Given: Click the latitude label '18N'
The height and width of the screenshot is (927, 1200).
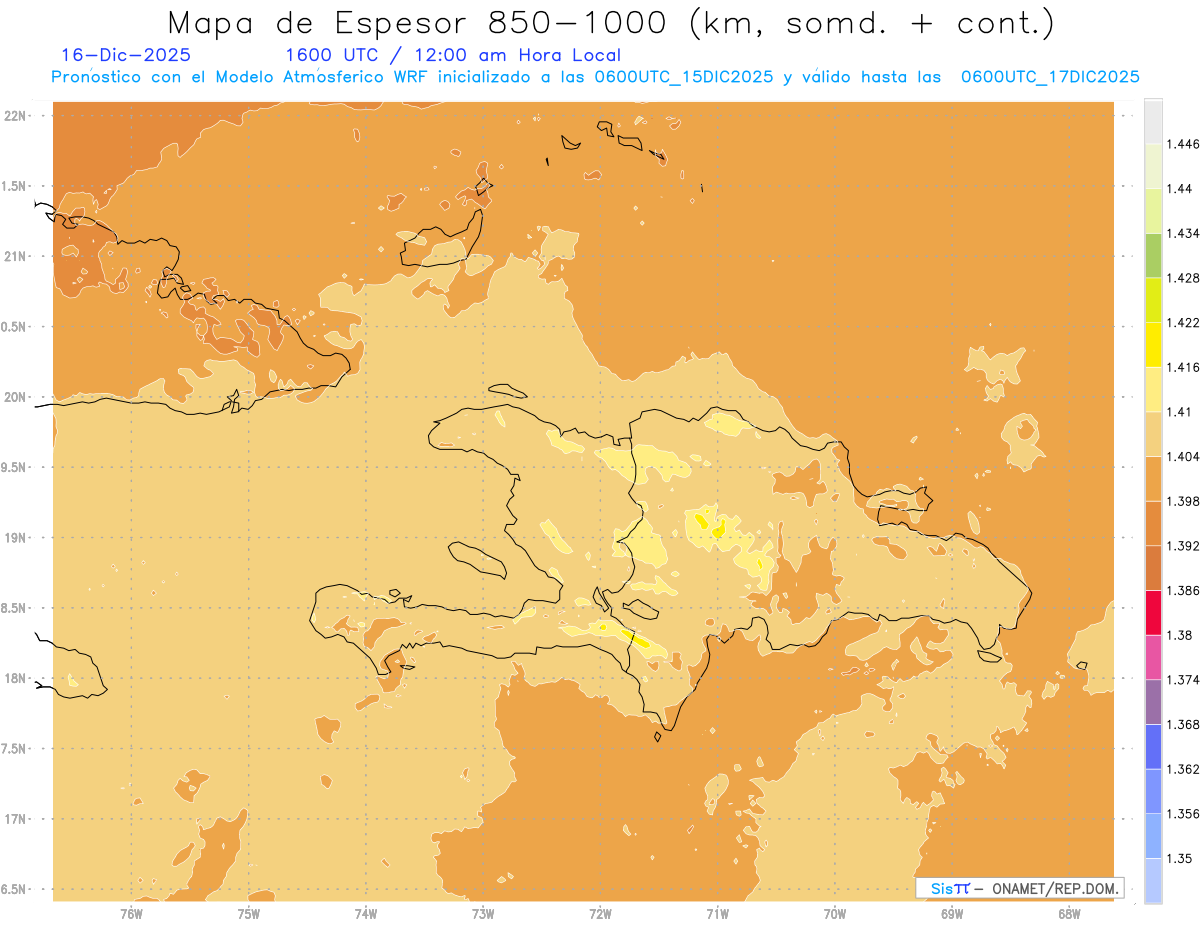Looking at the screenshot, I should point(15,678).
